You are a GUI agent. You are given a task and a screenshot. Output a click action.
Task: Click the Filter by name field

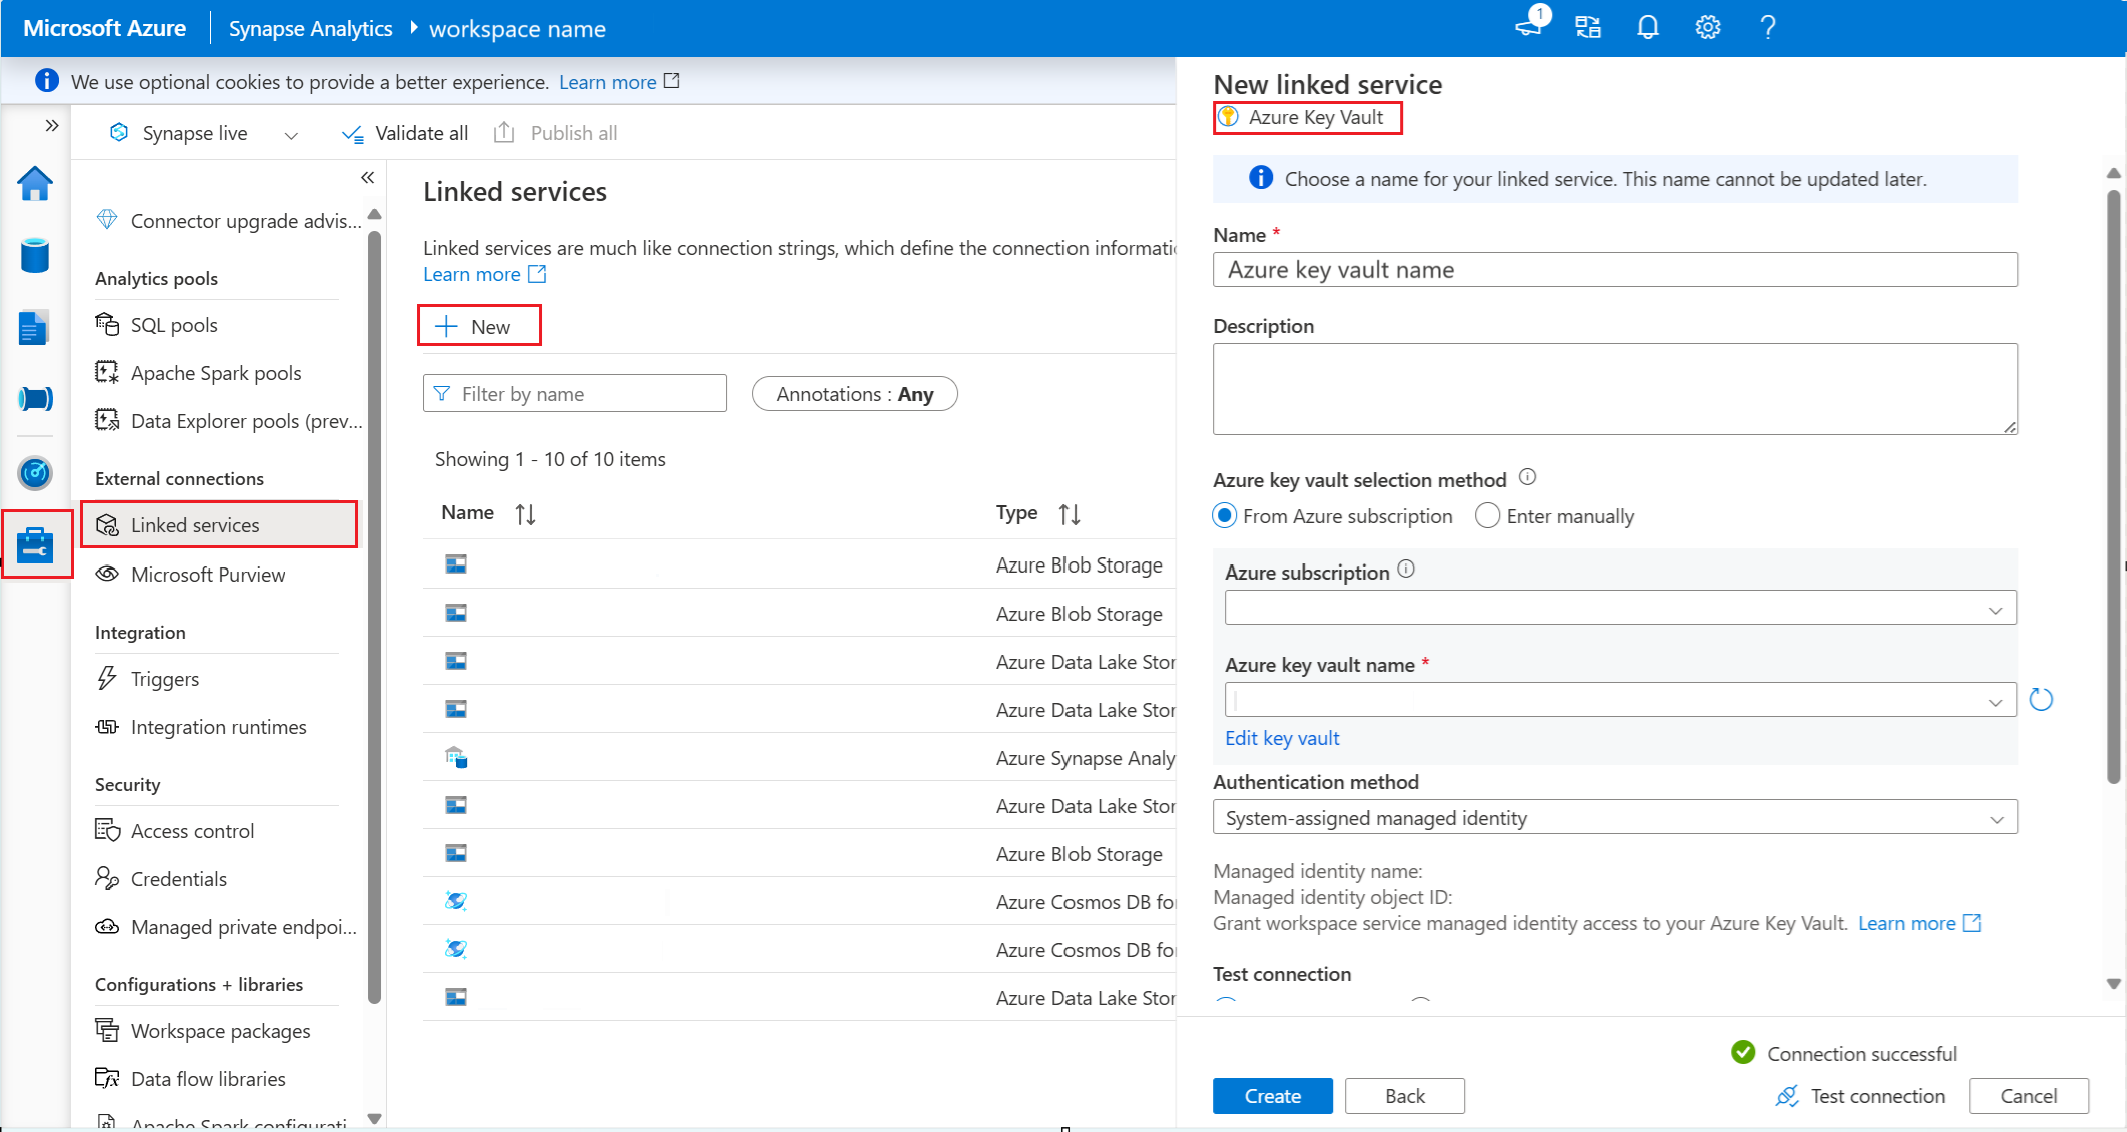click(x=575, y=393)
